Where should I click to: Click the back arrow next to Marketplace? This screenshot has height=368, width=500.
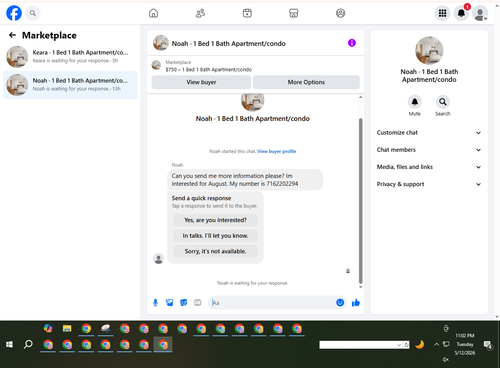point(12,35)
